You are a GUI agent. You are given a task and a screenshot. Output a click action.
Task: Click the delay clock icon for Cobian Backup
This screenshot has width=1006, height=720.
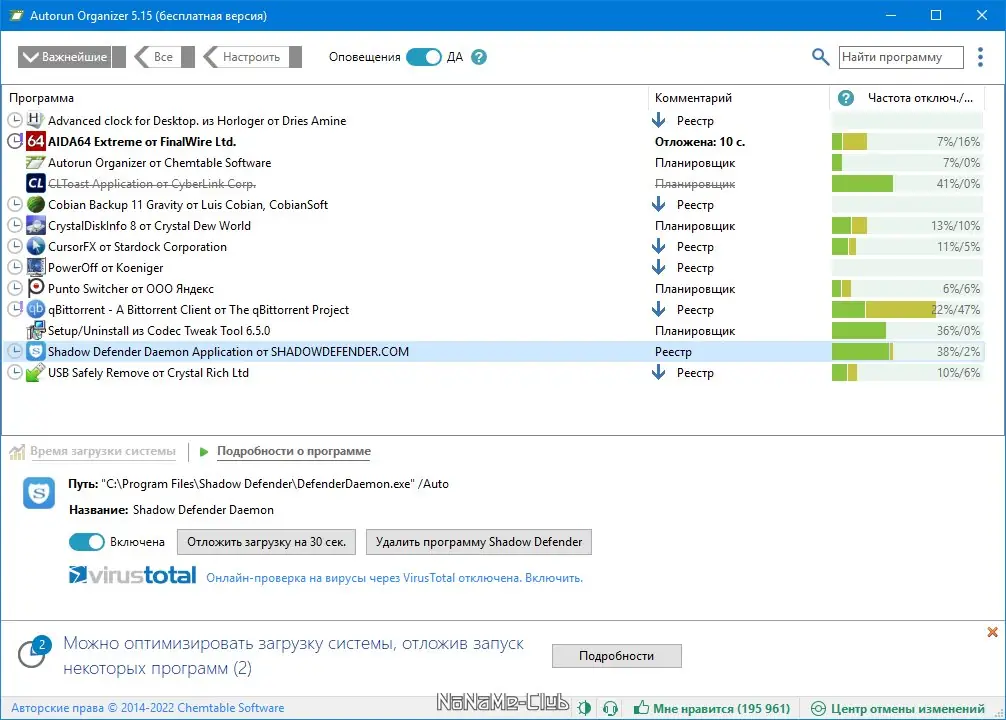(x=15, y=205)
